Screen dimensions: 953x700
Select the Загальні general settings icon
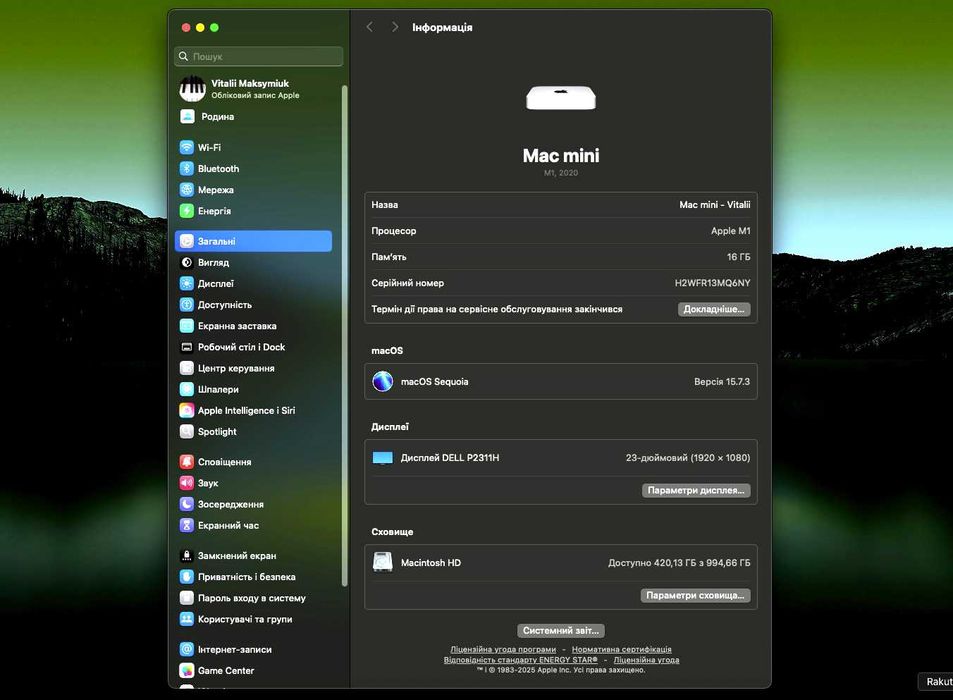point(187,241)
